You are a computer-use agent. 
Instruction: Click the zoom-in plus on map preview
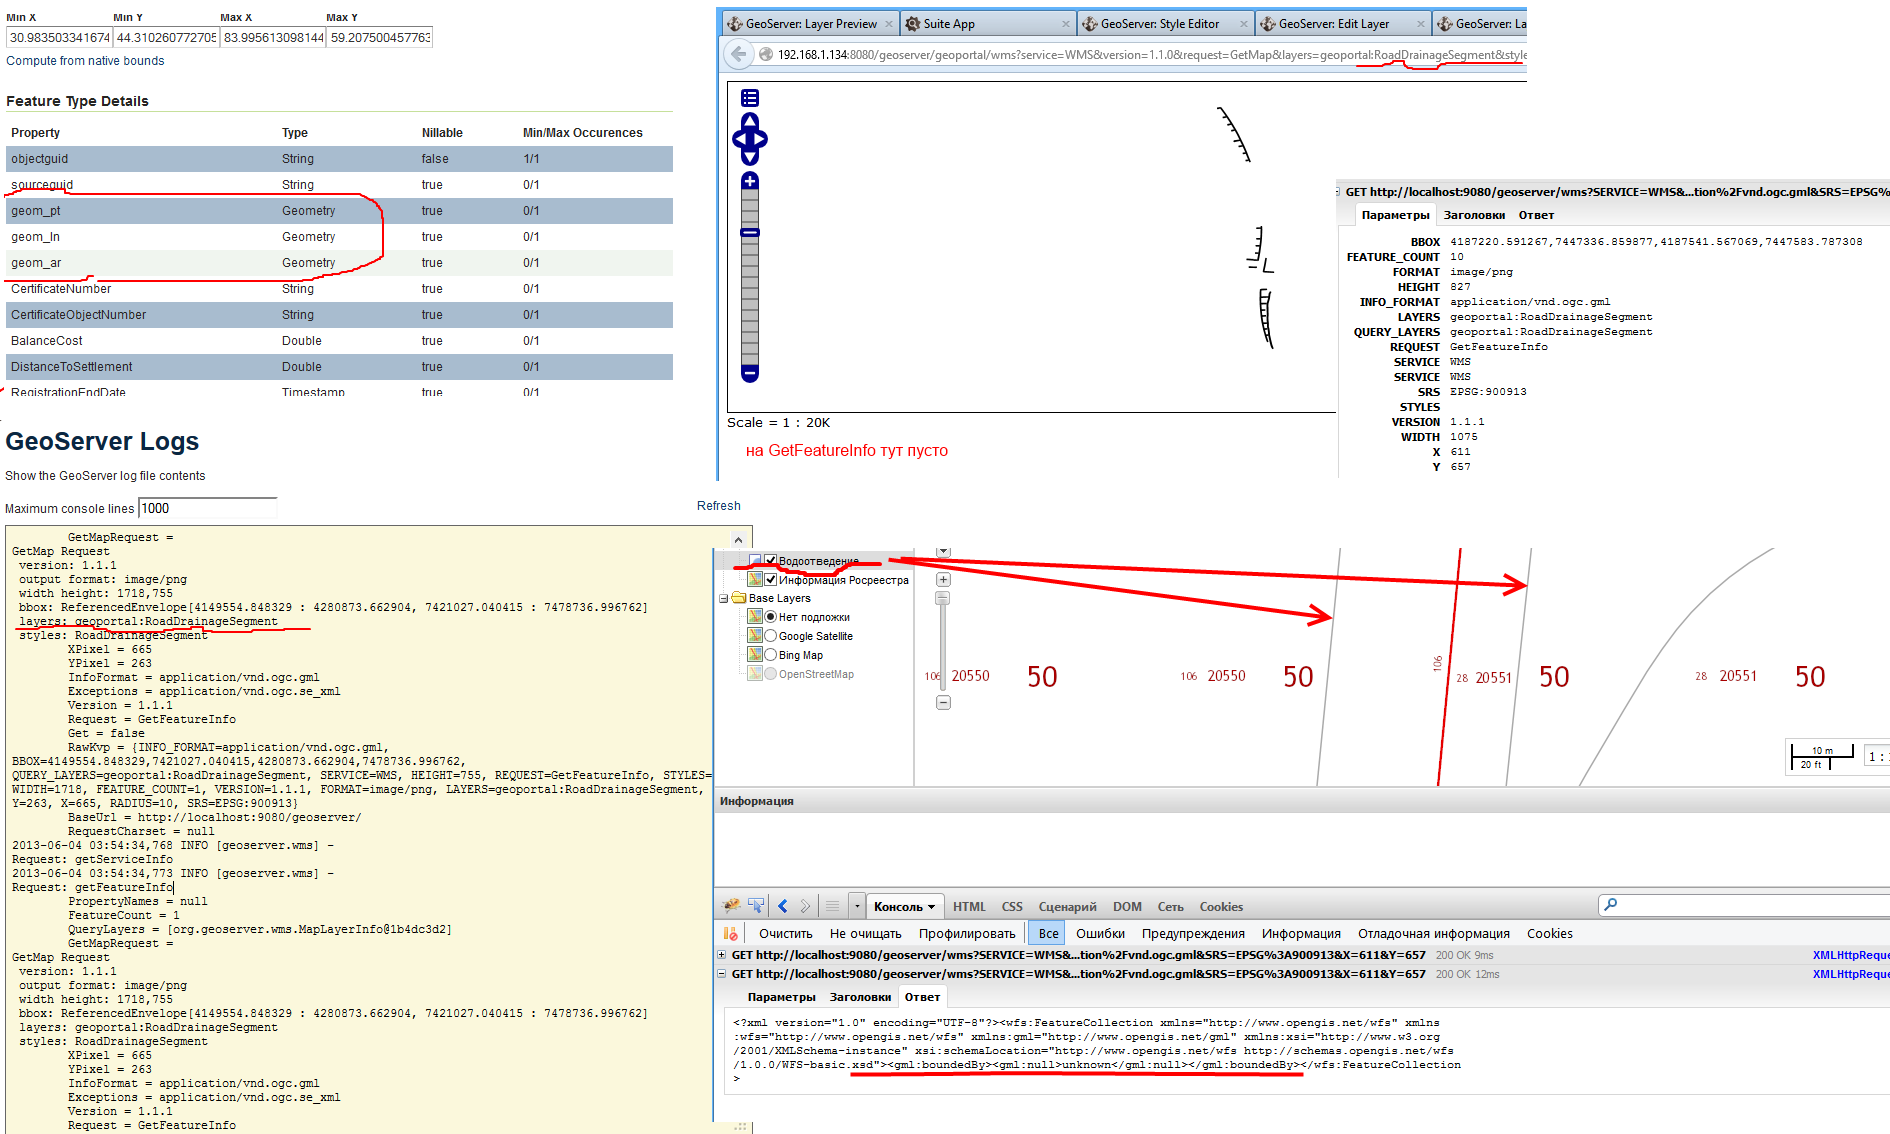[x=750, y=181]
